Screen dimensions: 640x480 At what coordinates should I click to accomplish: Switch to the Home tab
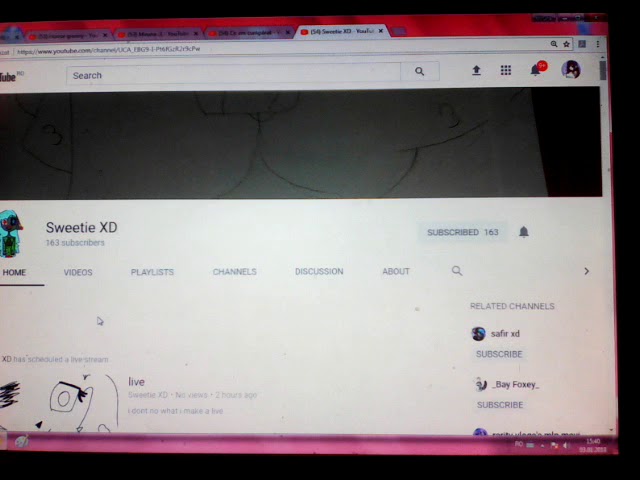pyautogui.click(x=14, y=272)
